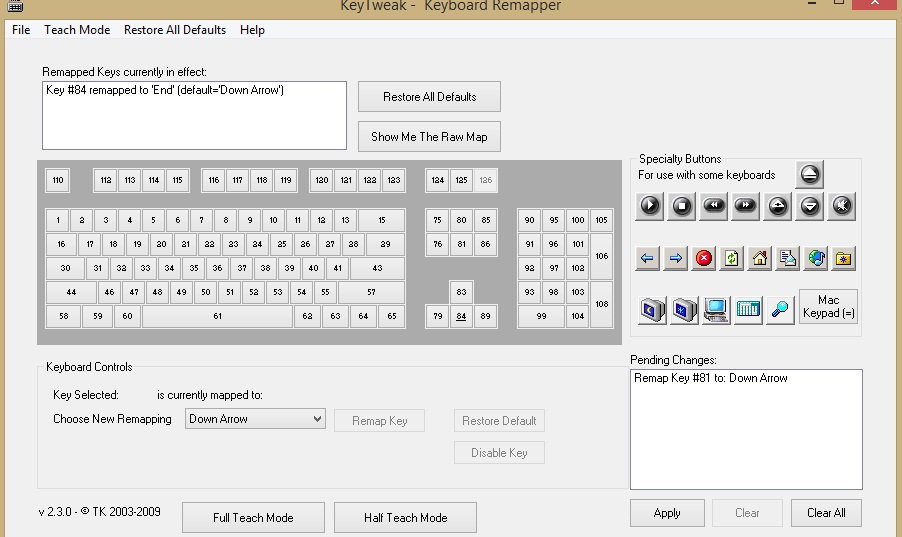Select key 126 in the top row
This screenshot has width=902, height=537.
pyautogui.click(x=486, y=180)
